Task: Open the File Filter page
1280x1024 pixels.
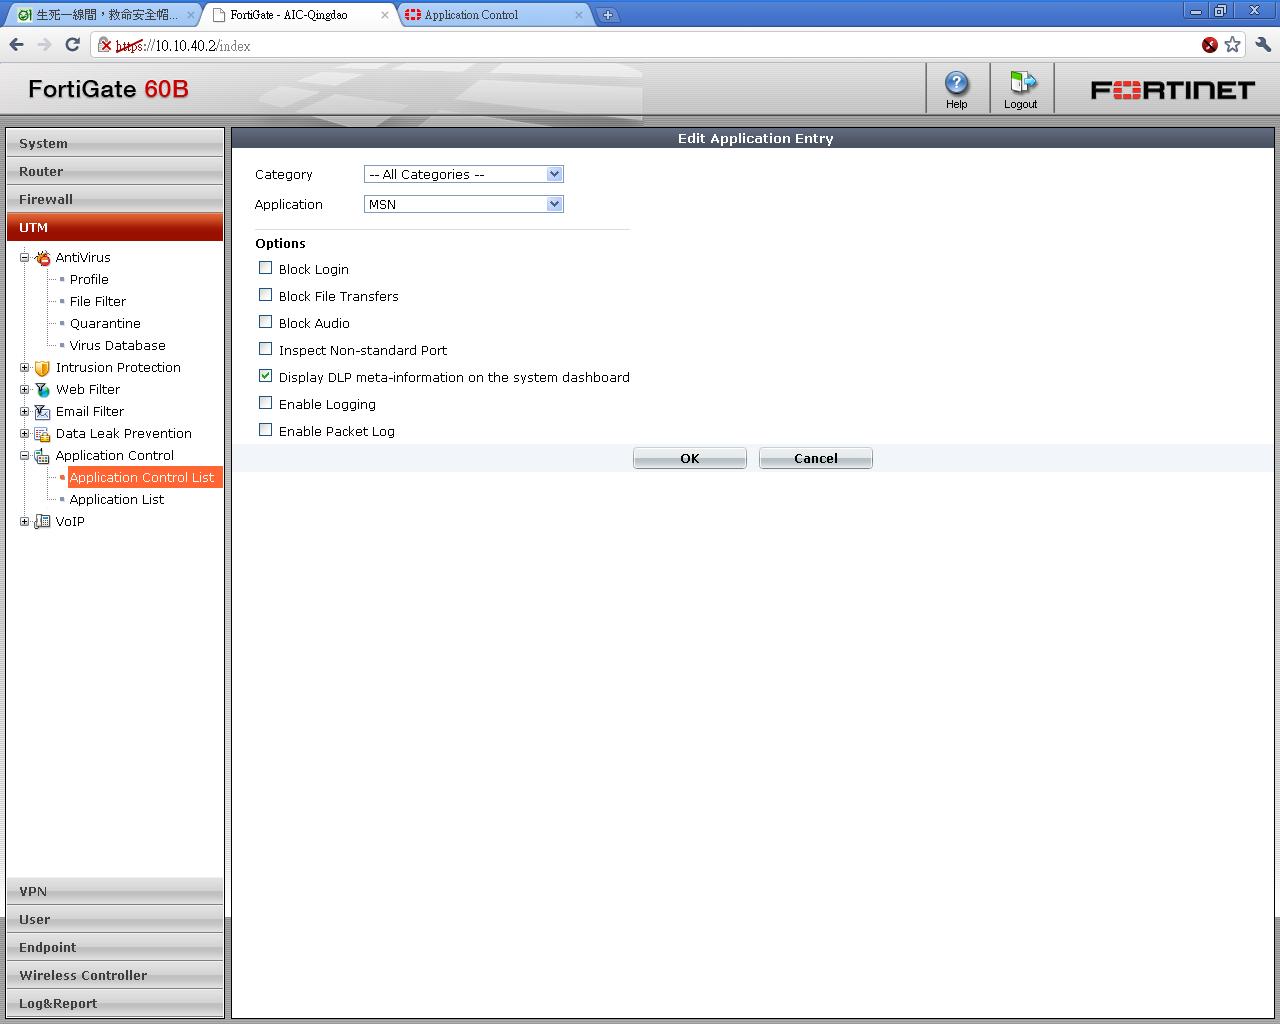Action: (x=98, y=302)
